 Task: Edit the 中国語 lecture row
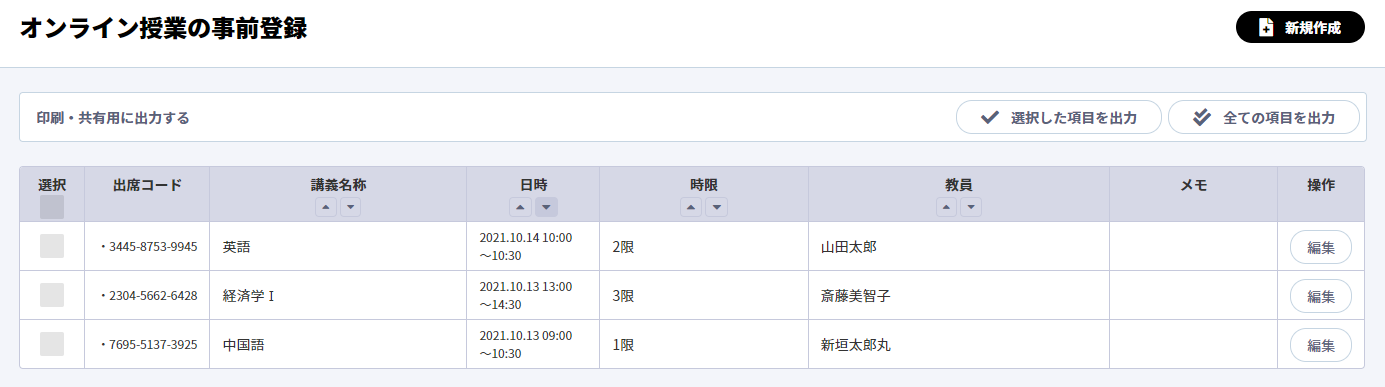1321,345
